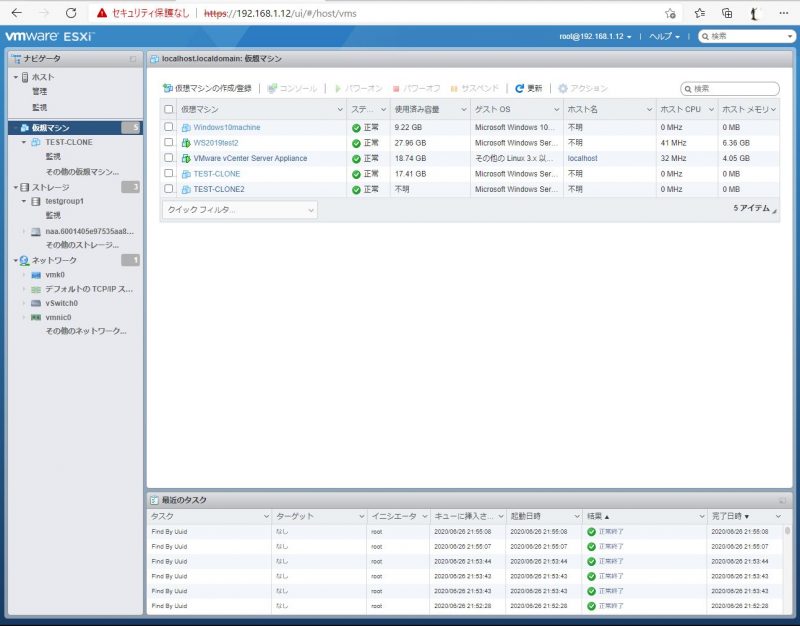Open the Windows10machine VM link

tap(227, 128)
